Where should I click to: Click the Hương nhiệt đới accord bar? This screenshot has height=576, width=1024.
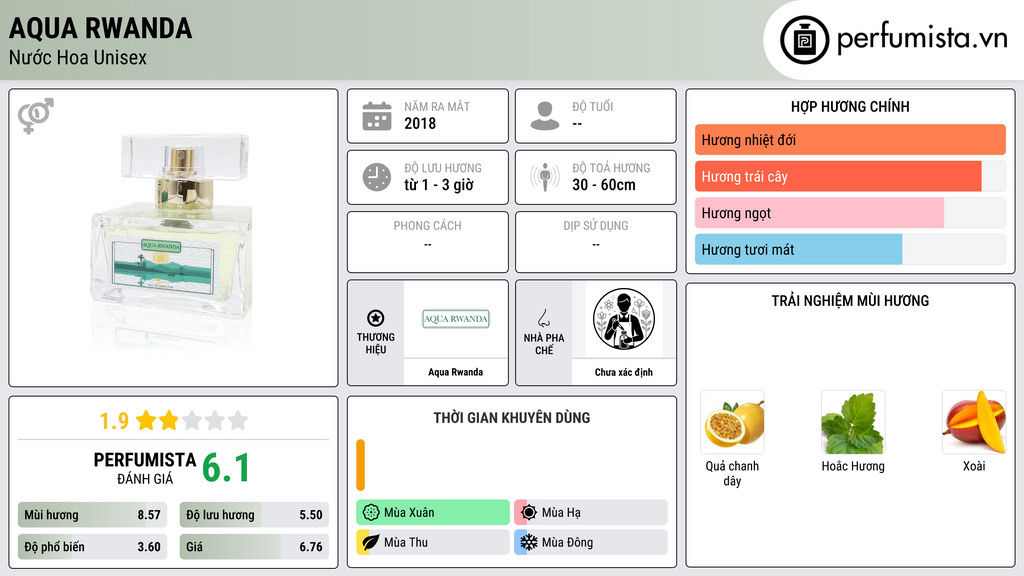coord(850,140)
